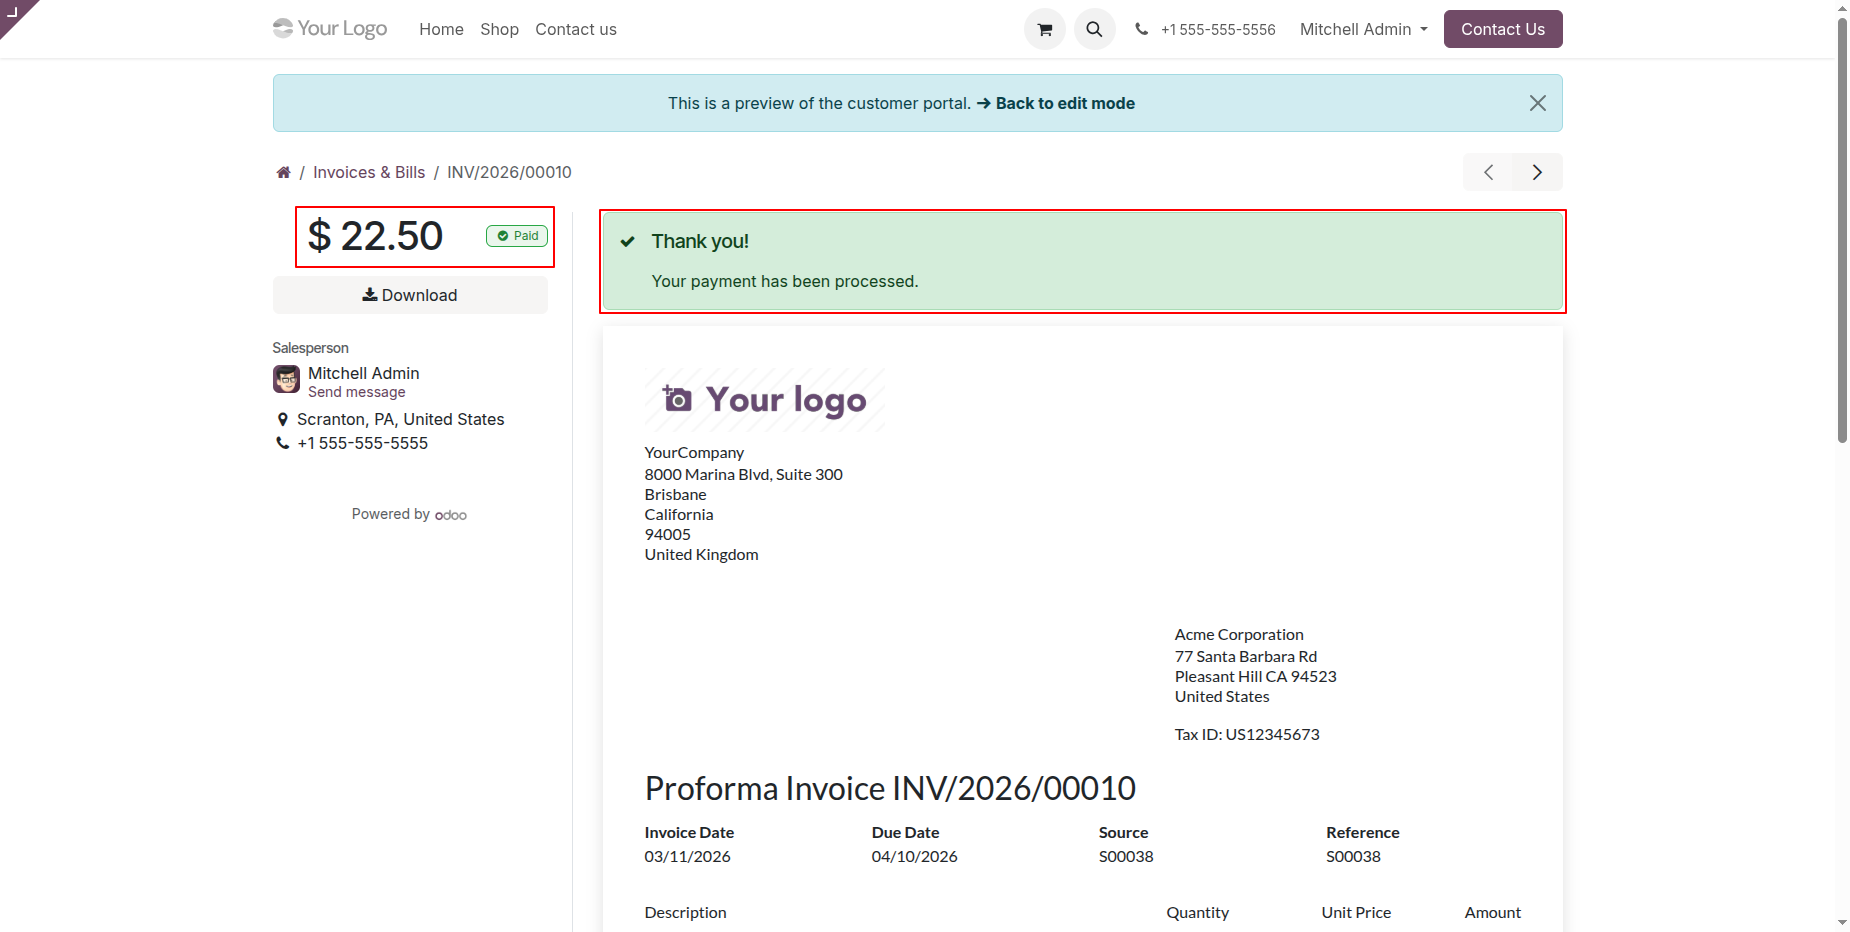Open the Home menu item
The image size is (1850, 932).
[x=441, y=30]
